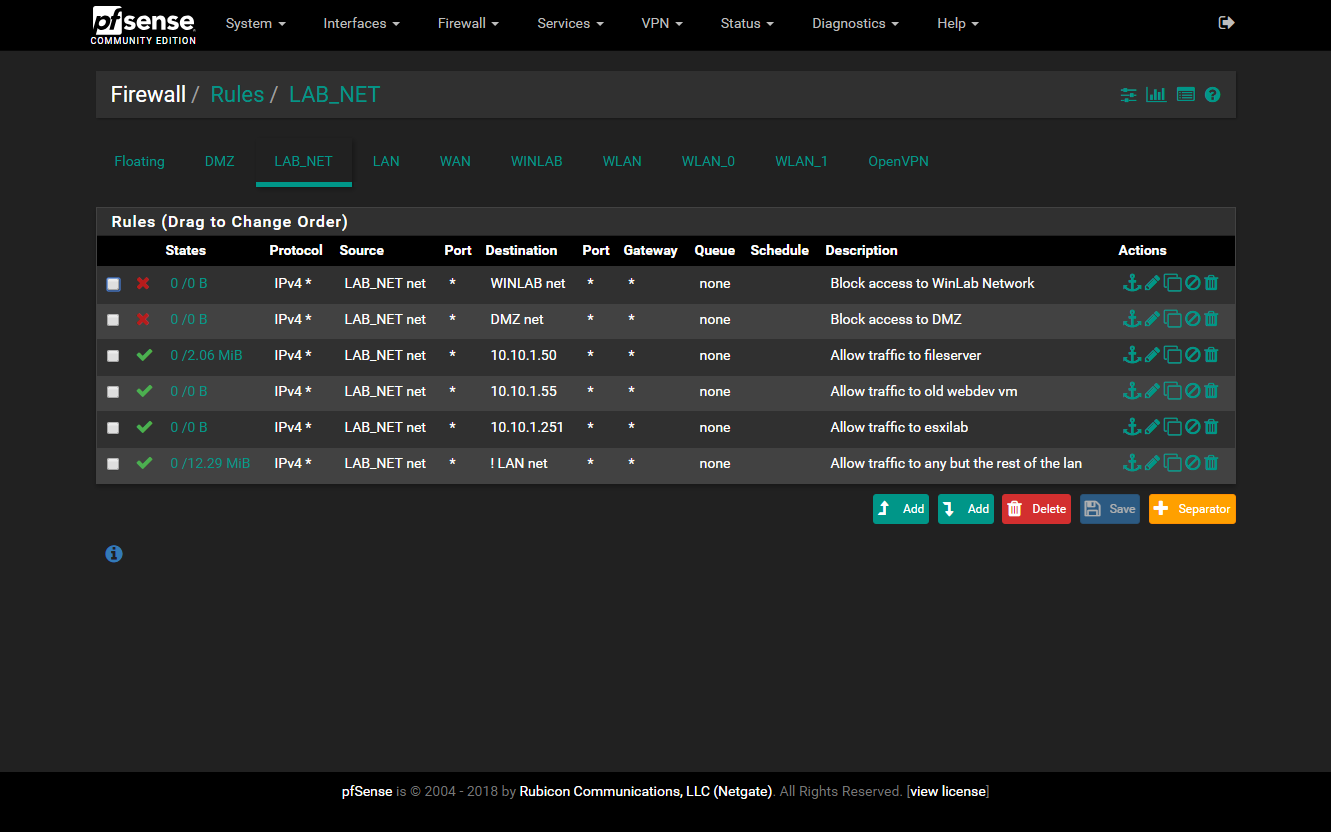Follow the 'view license' link in the footer

[946, 791]
